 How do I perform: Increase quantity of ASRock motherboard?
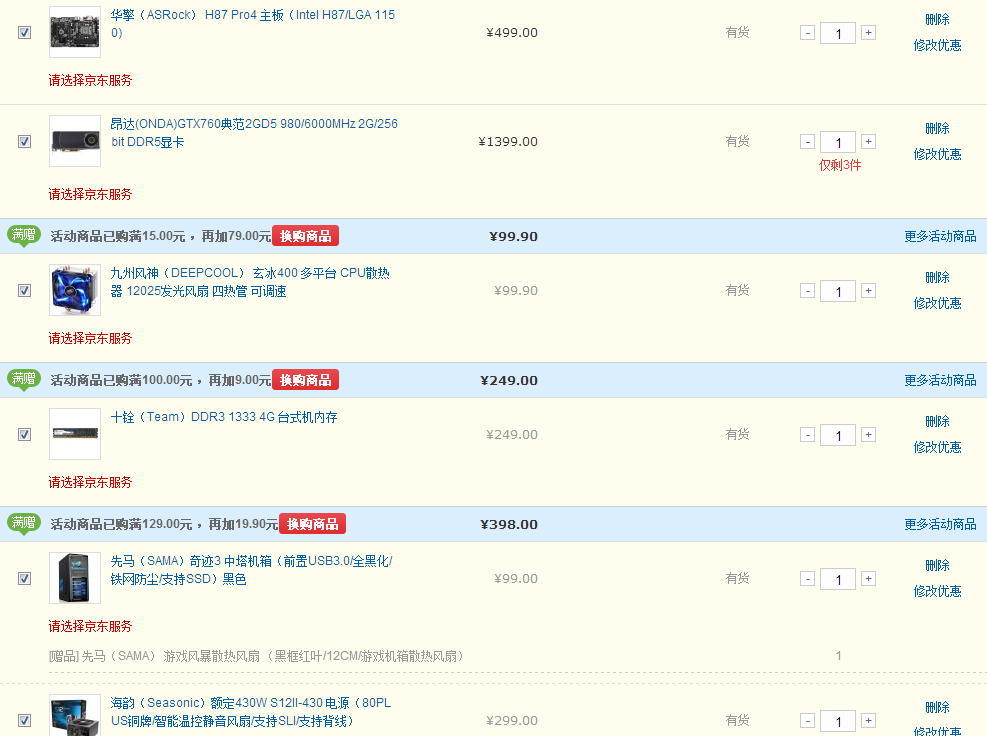pos(869,33)
